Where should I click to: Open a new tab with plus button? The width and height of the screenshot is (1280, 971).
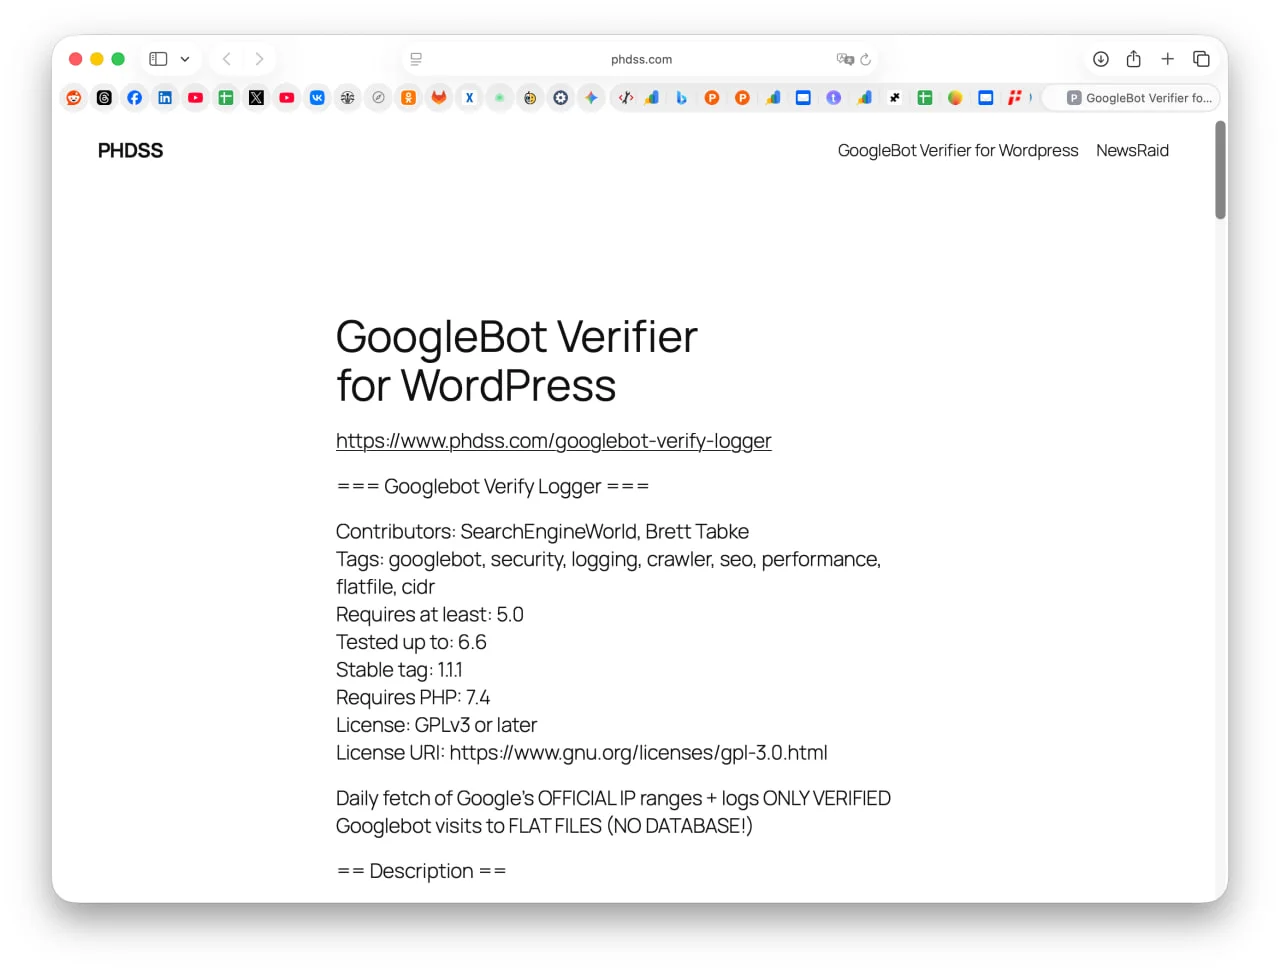[x=1167, y=59]
